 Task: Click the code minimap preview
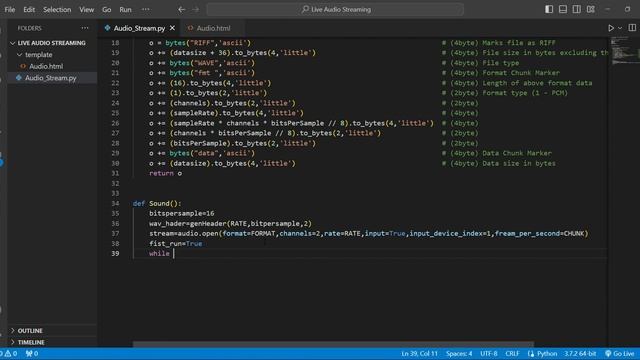coord(624,50)
